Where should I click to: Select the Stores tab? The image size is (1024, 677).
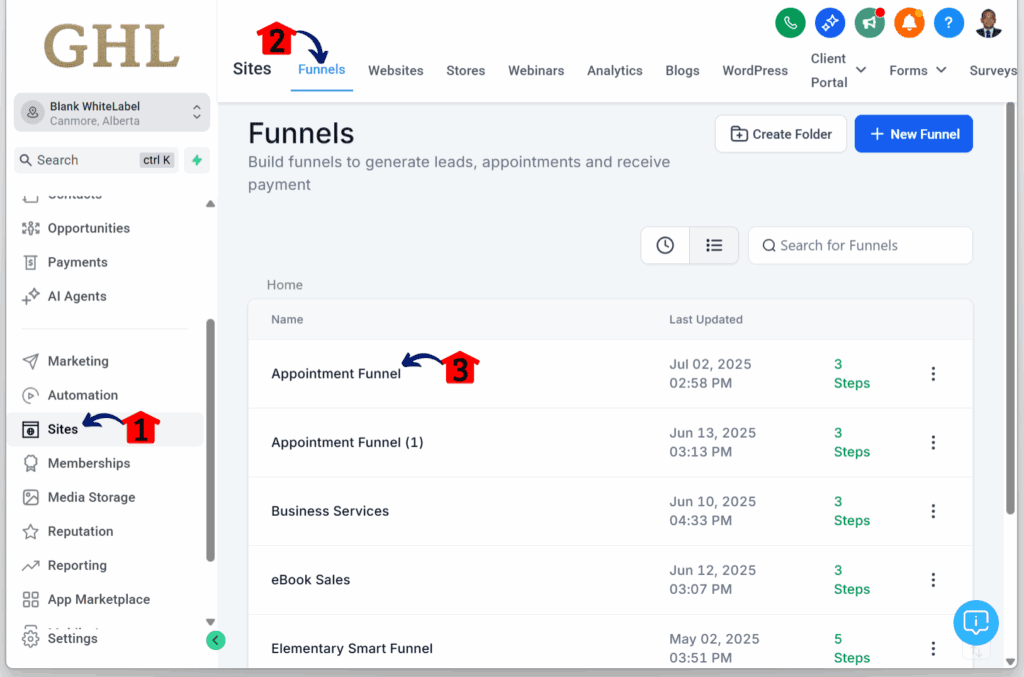466,71
